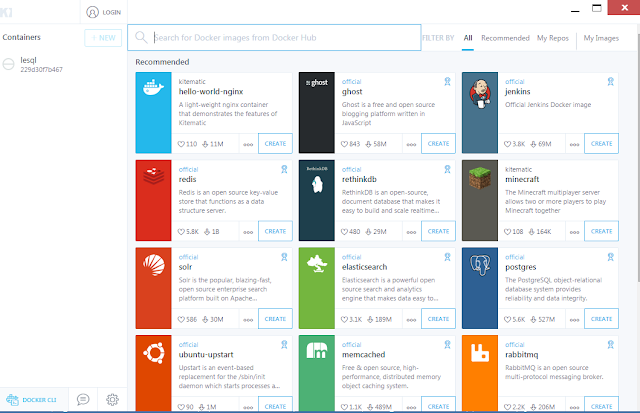
Task: Click the search magnifier icon
Action: 141,37
